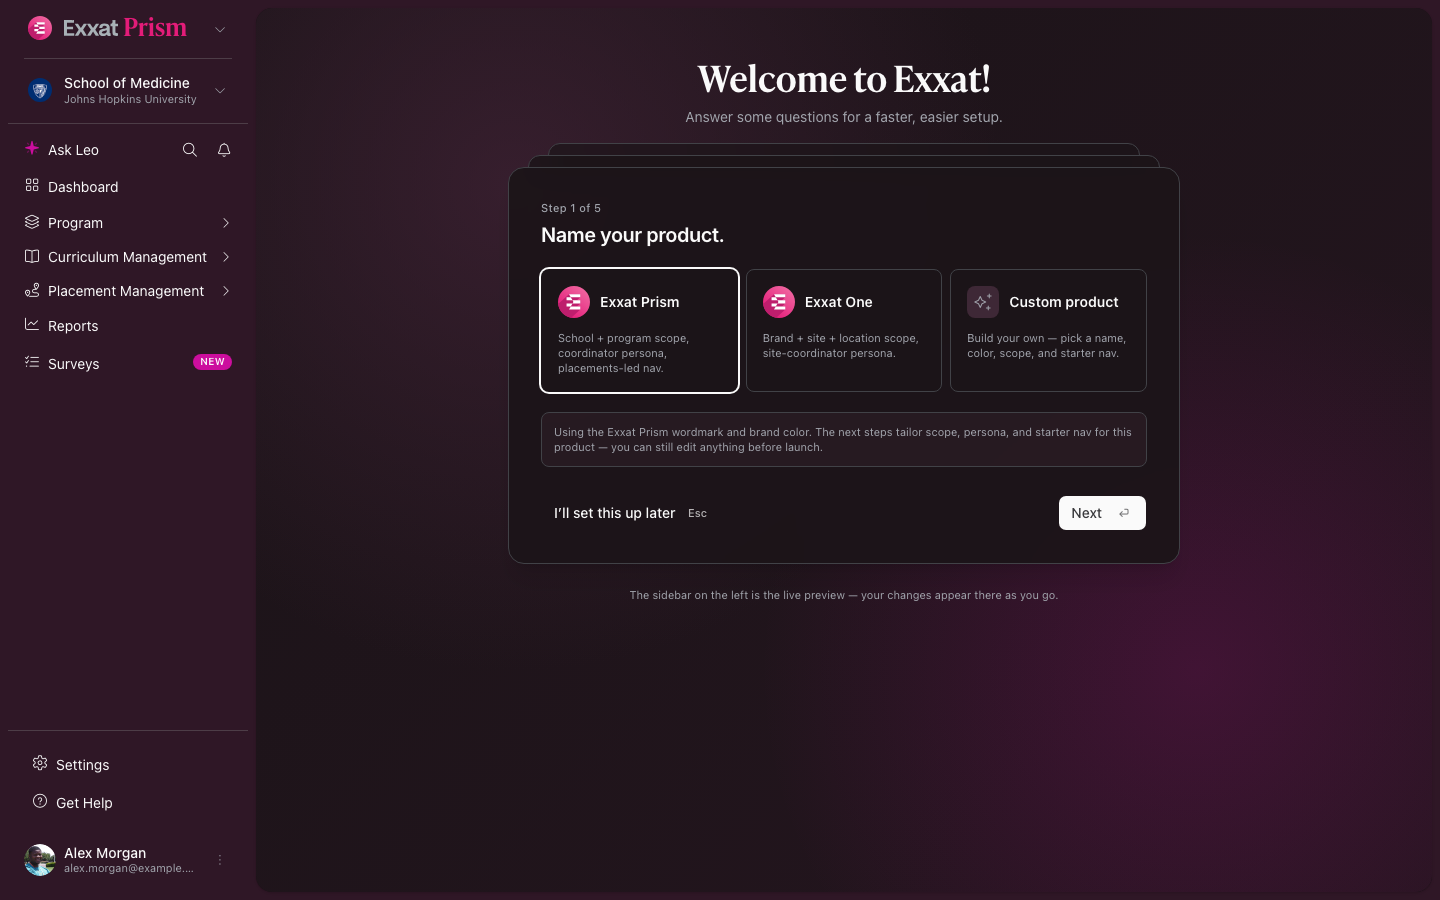Open the Surveys nav item
The width and height of the screenshot is (1440, 900).
click(74, 364)
